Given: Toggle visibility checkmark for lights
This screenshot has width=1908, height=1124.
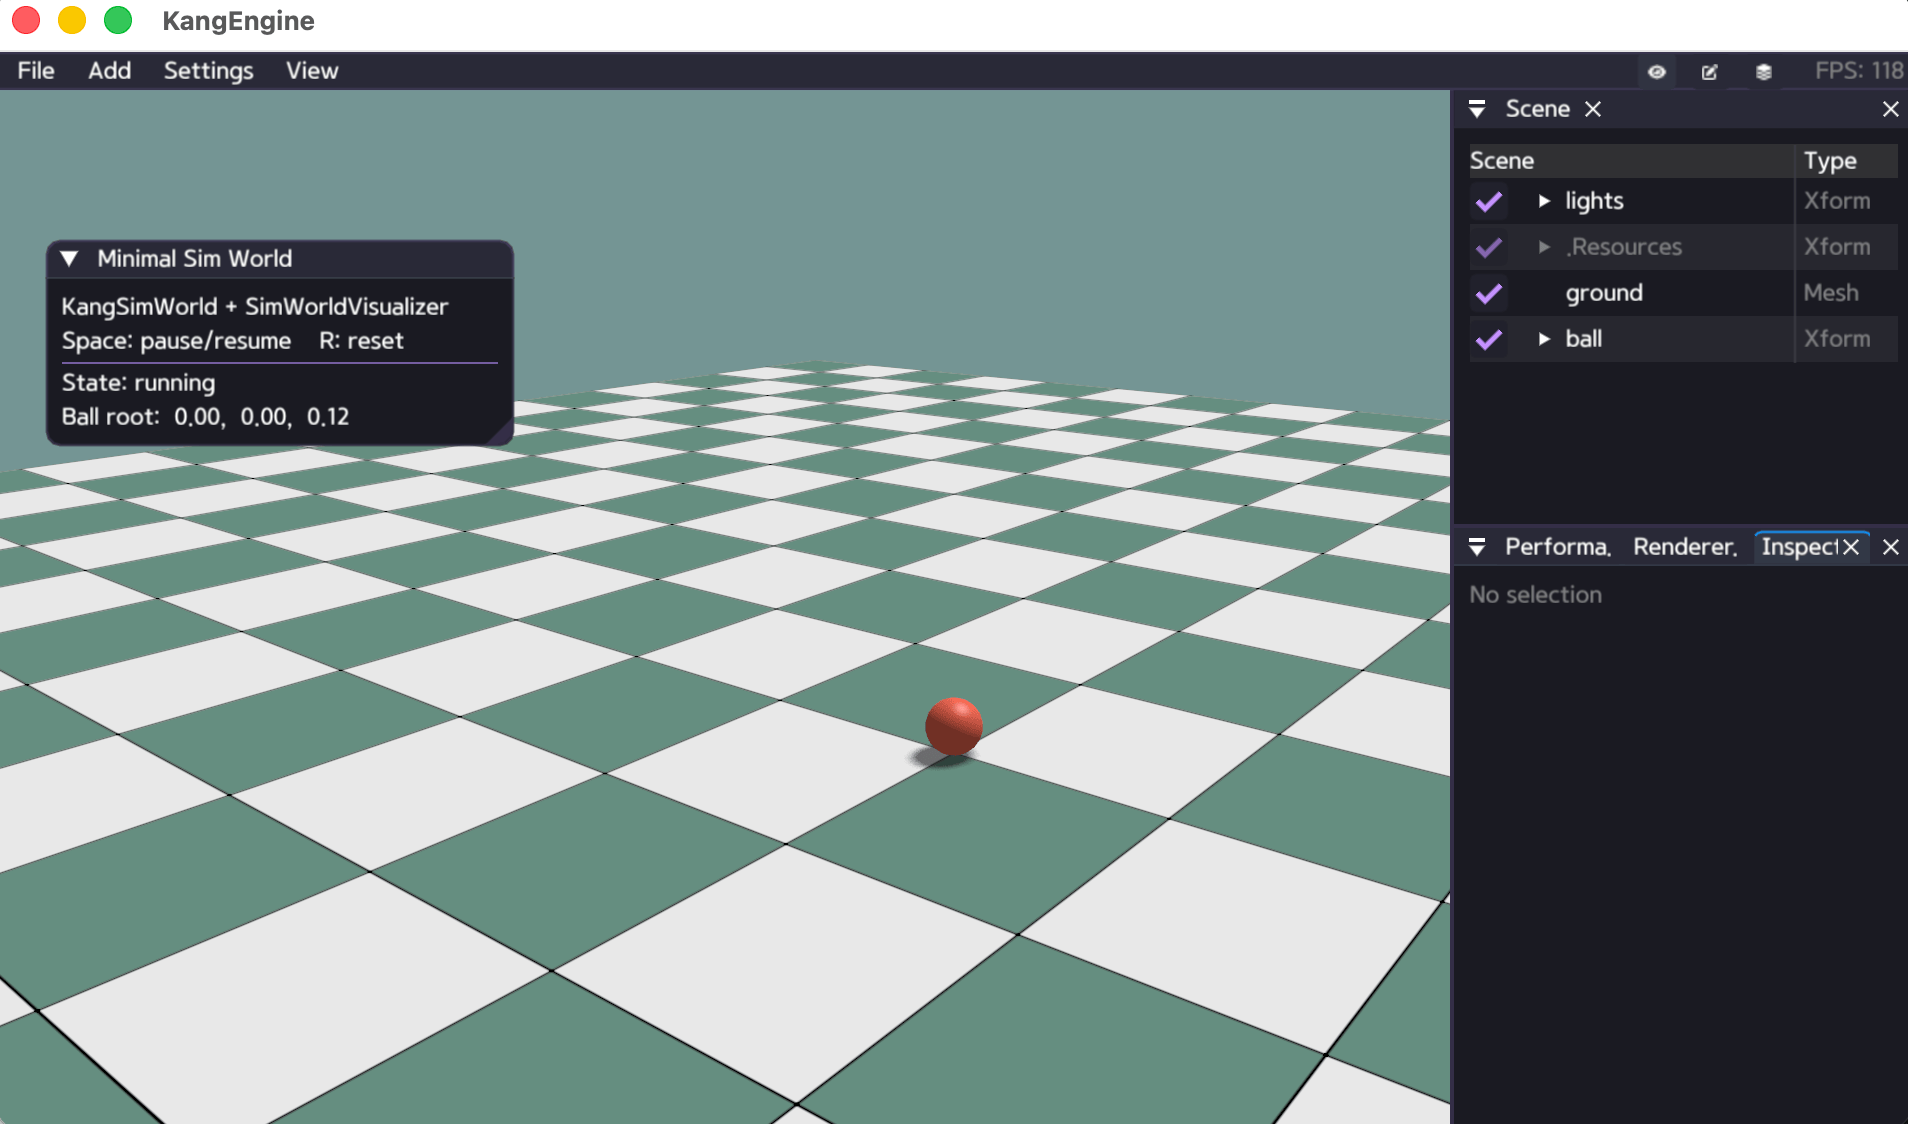Looking at the screenshot, I should coord(1489,201).
